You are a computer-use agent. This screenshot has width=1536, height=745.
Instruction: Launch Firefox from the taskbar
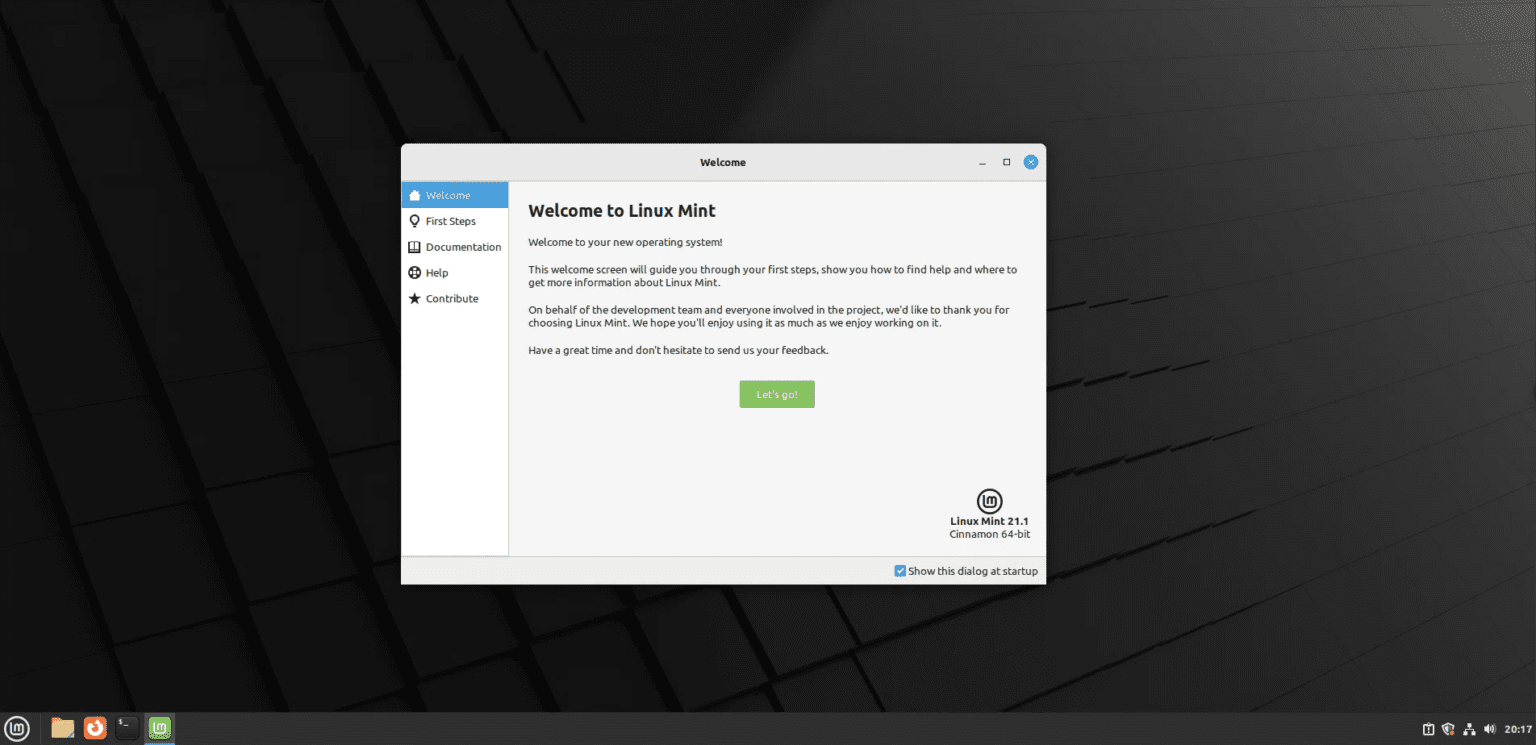pyautogui.click(x=94, y=728)
